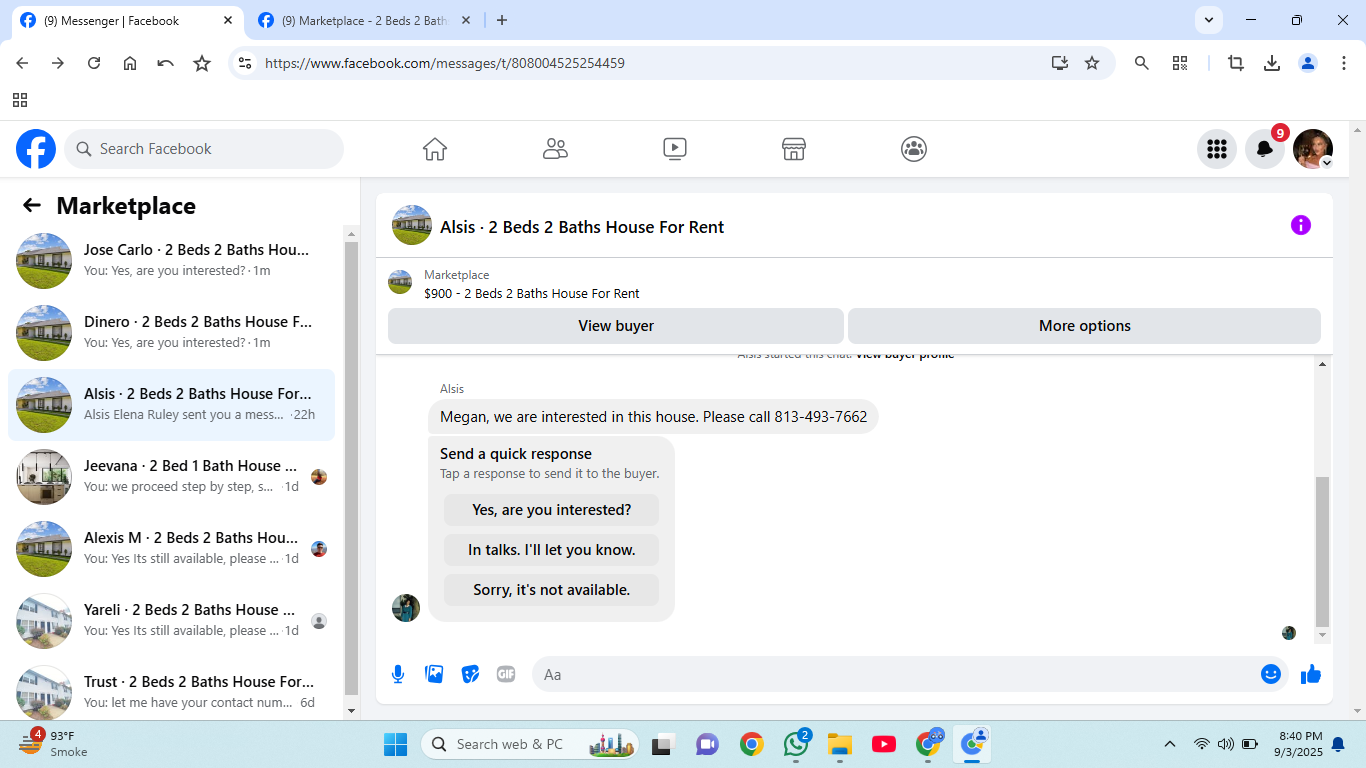The height and width of the screenshot is (768, 1366).
Task: Open the Jose Carlo conversation
Action: point(172,261)
